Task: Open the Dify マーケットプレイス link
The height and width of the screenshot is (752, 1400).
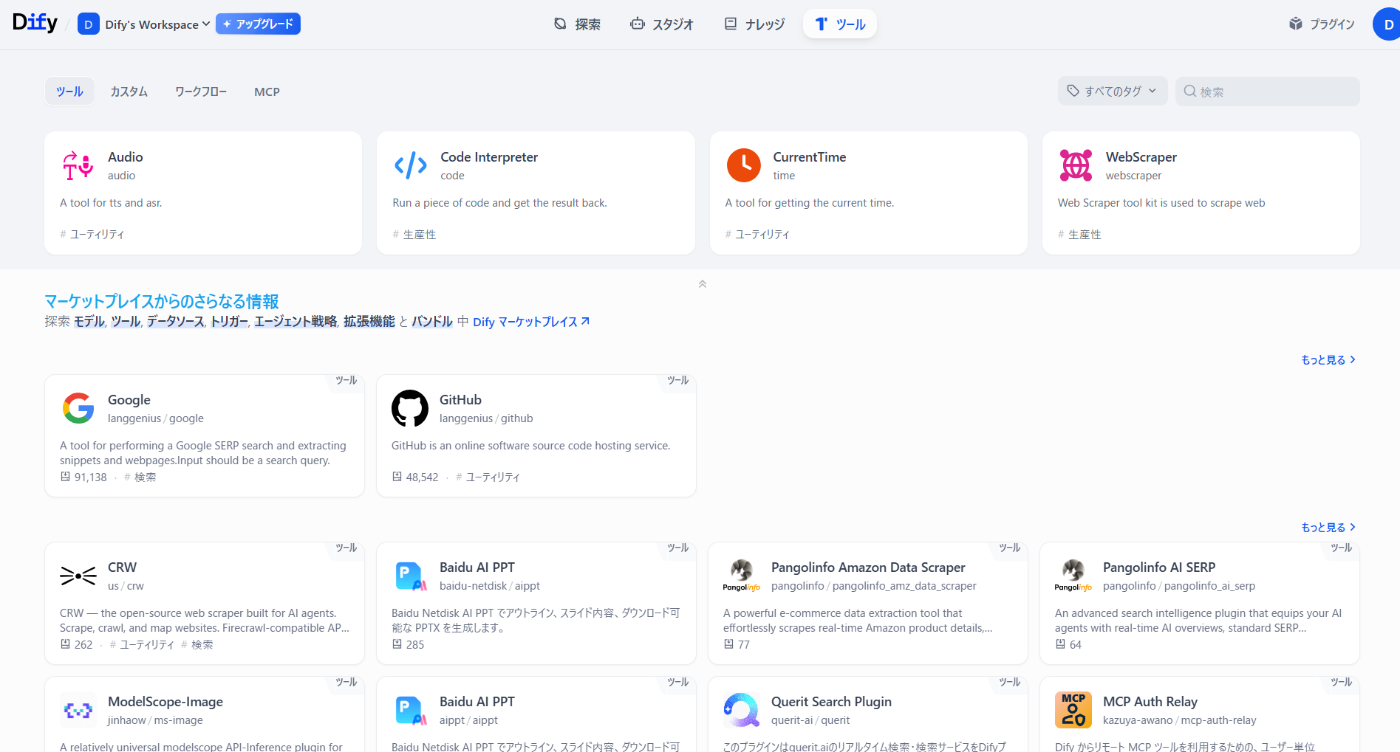Action: tap(531, 322)
